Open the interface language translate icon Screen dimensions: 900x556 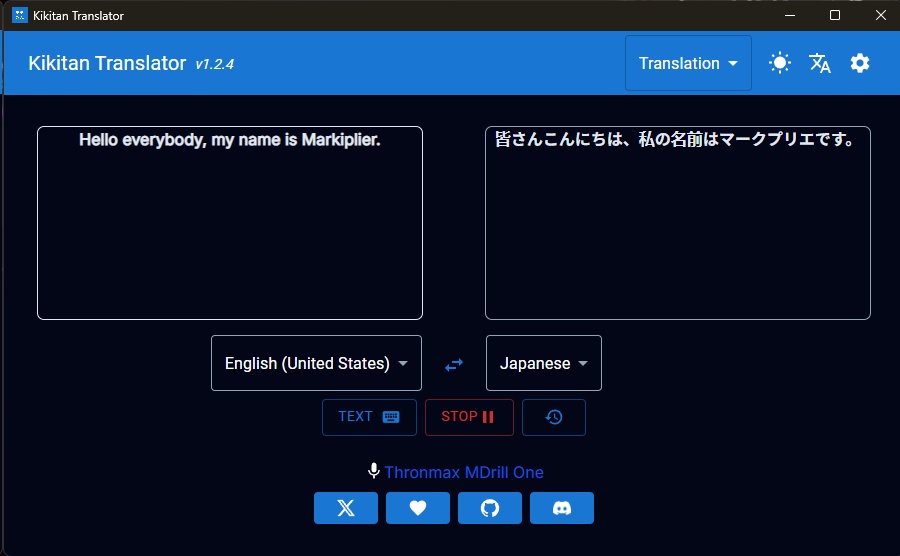coord(820,63)
